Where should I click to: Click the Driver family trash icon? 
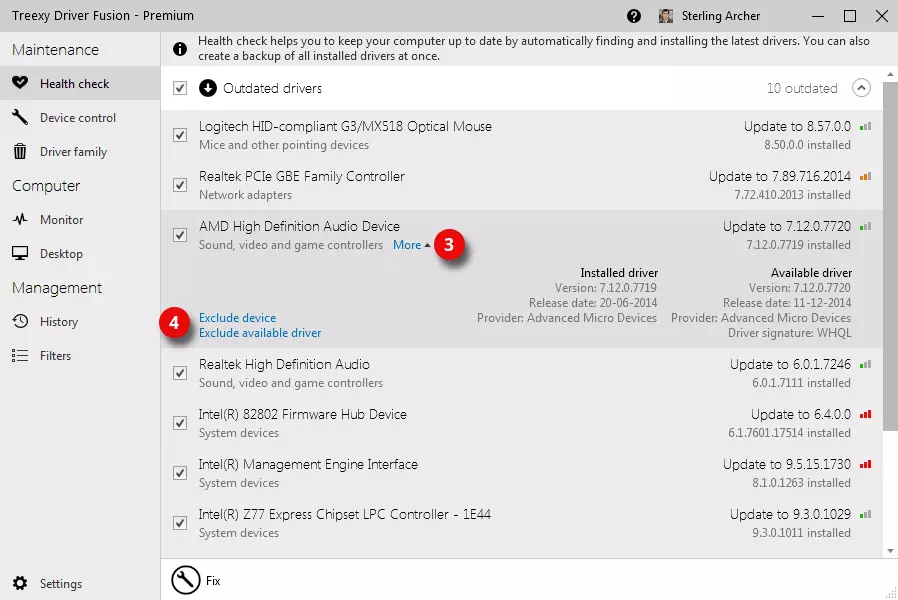click(20, 151)
